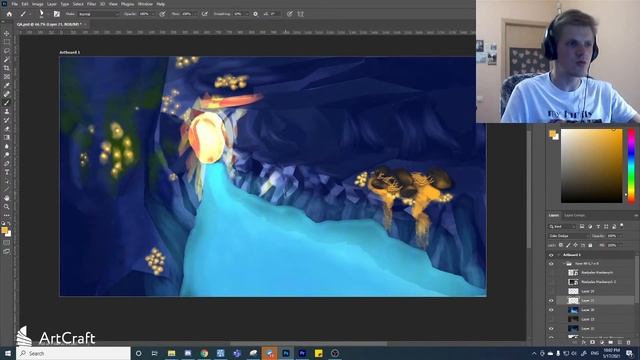The width and height of the screenshot is (640, 360).
Task: Toggle visibility of Artboard 1
Action: coord(551,255)
